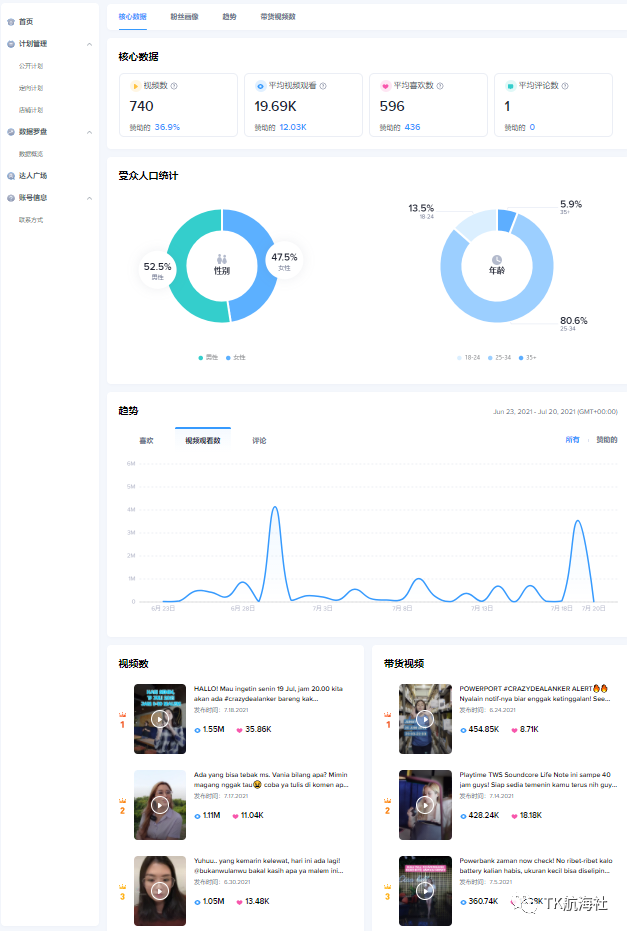Open 定向计划 in the sidebar
Screen dimensions: 627x931
(31, 88)
